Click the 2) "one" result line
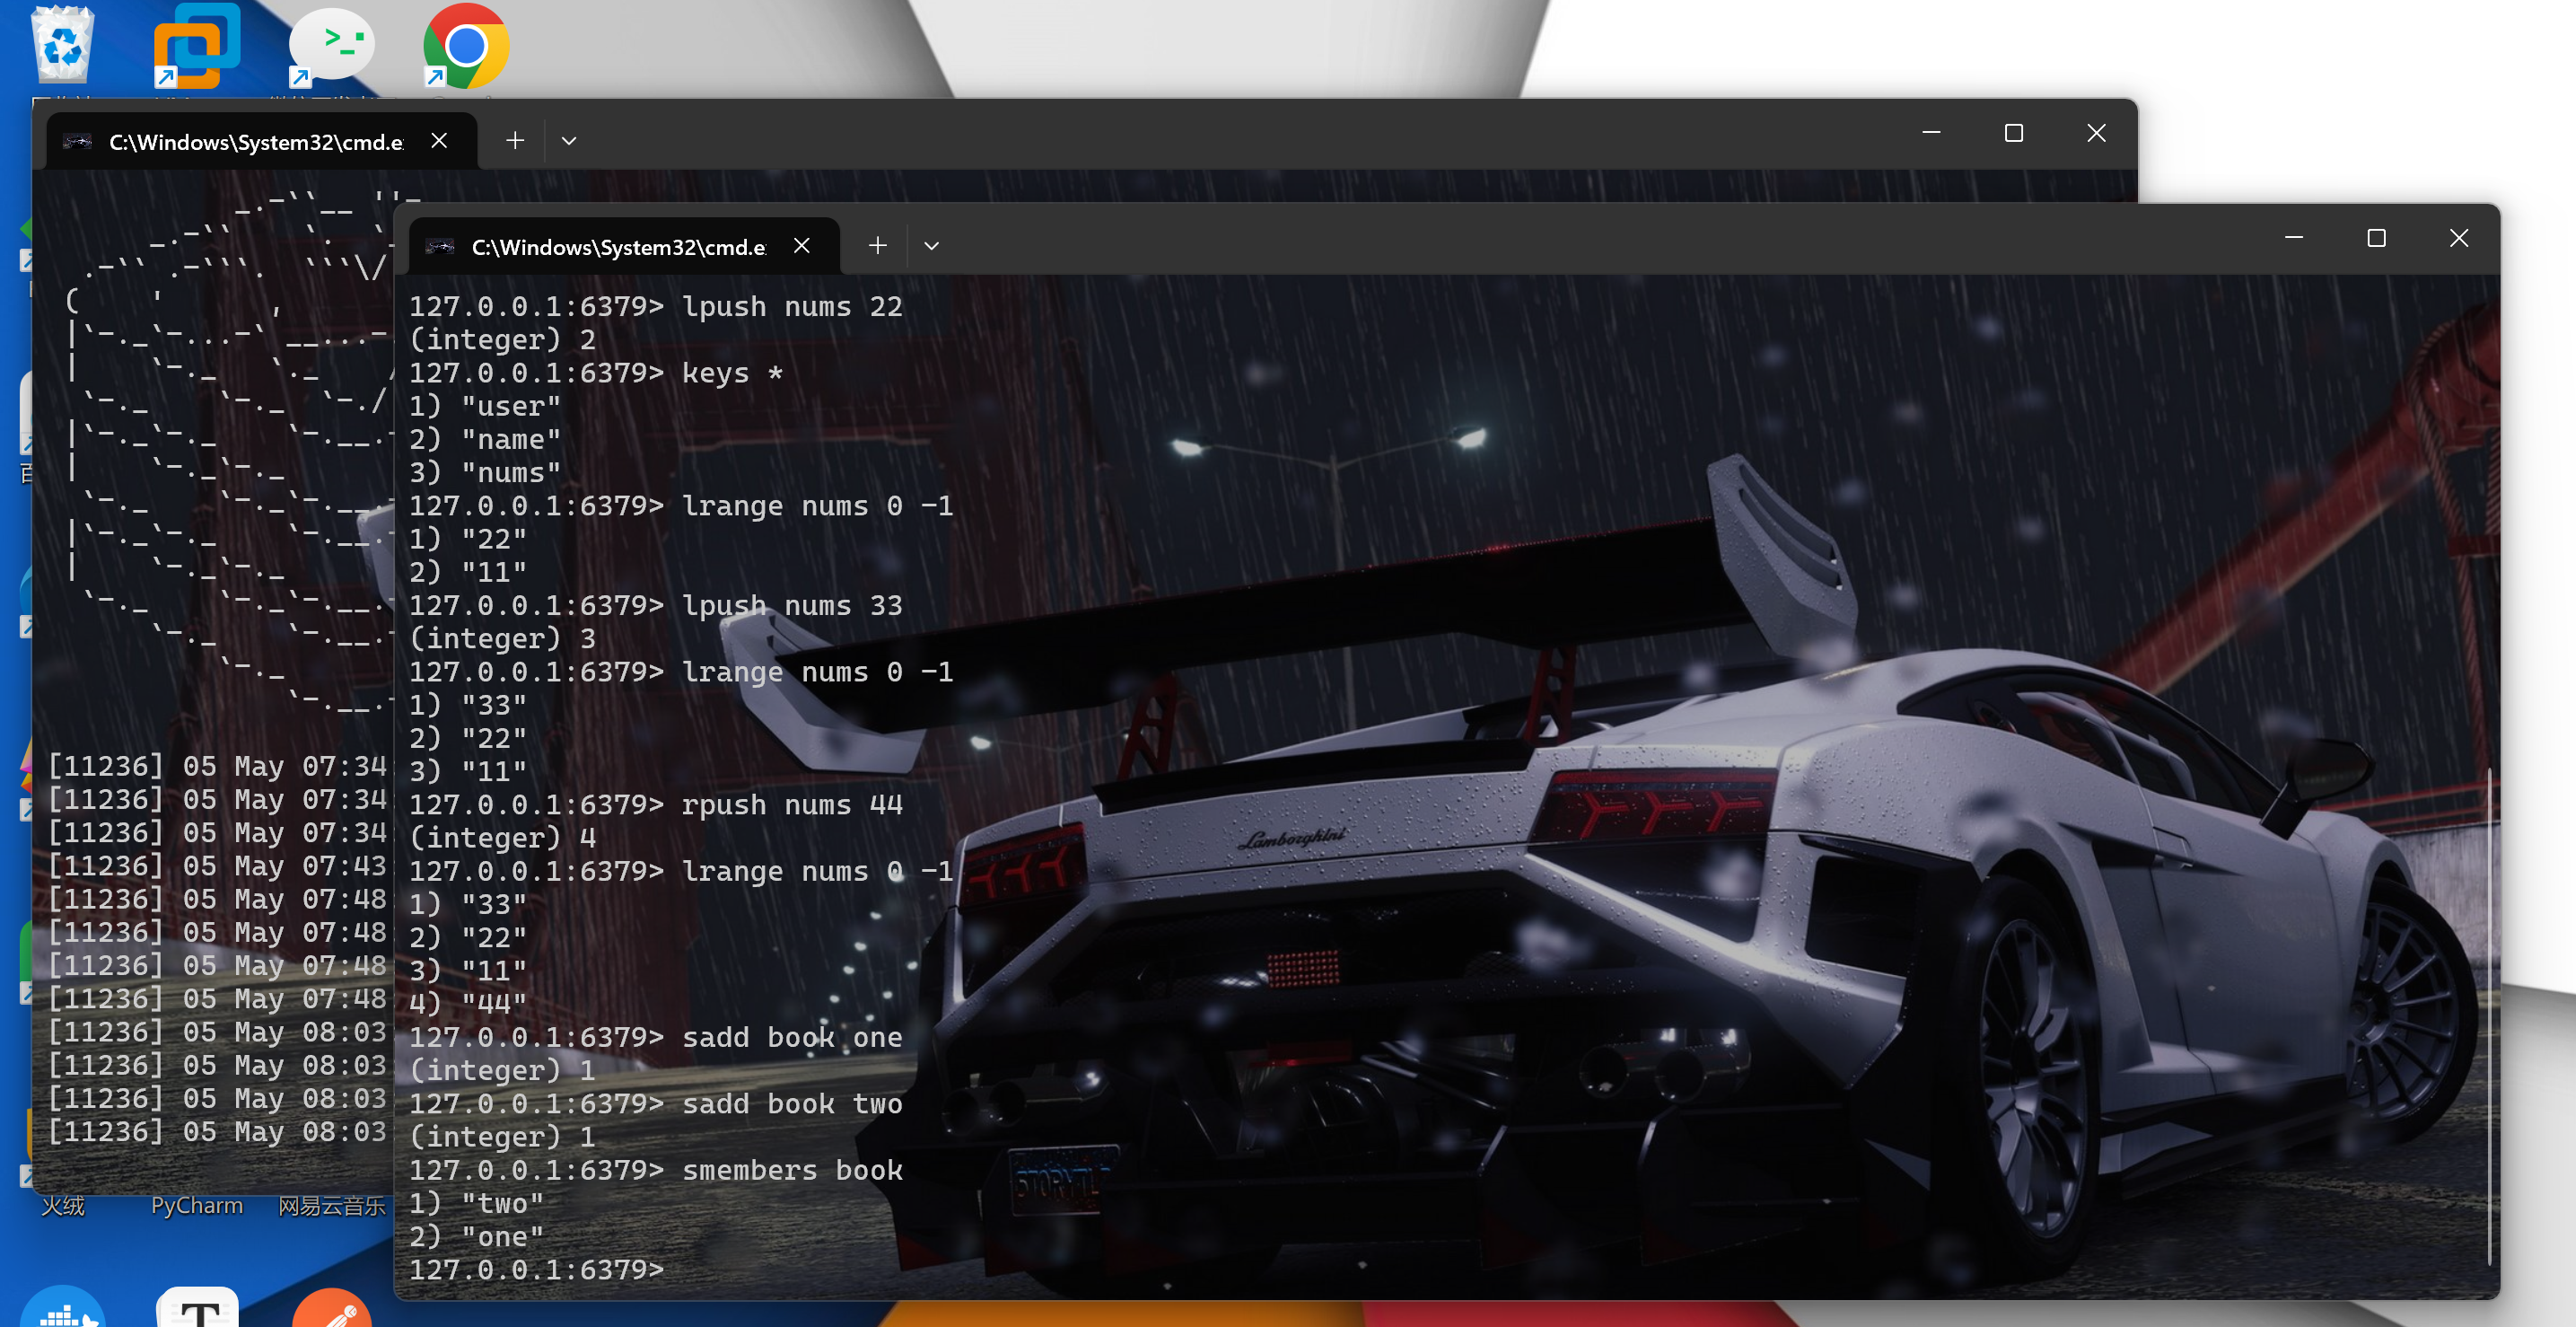The height and width of the screenshot is (1327, 2576). [476, 1236]
